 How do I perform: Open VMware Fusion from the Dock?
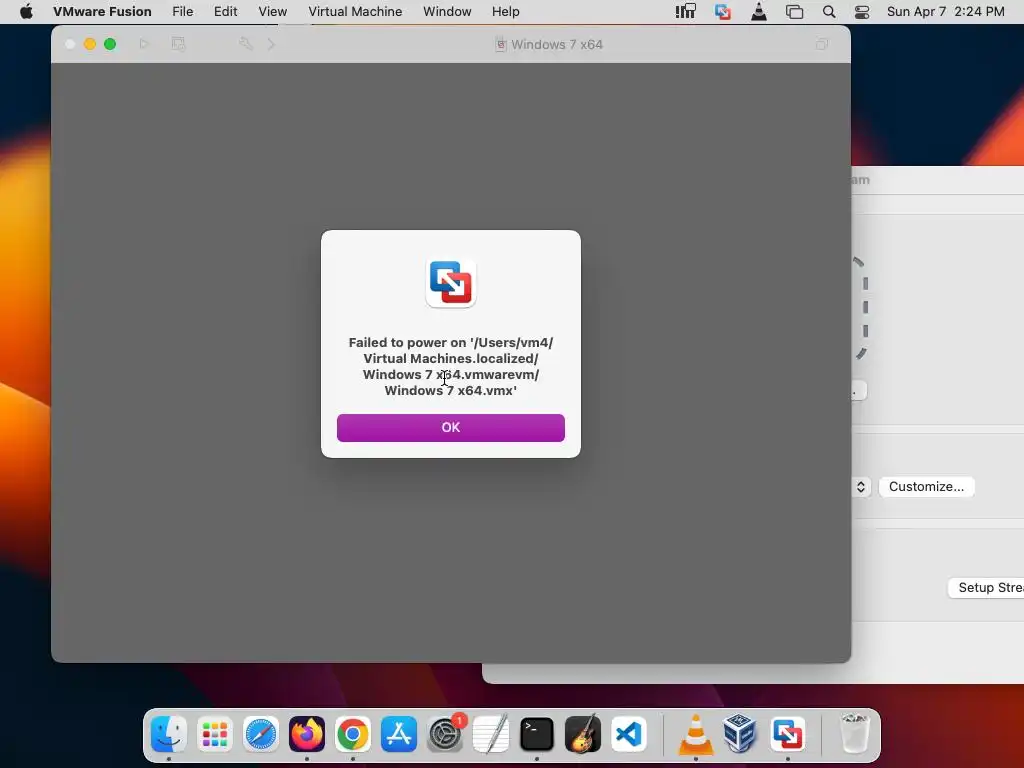coord(788,734)
